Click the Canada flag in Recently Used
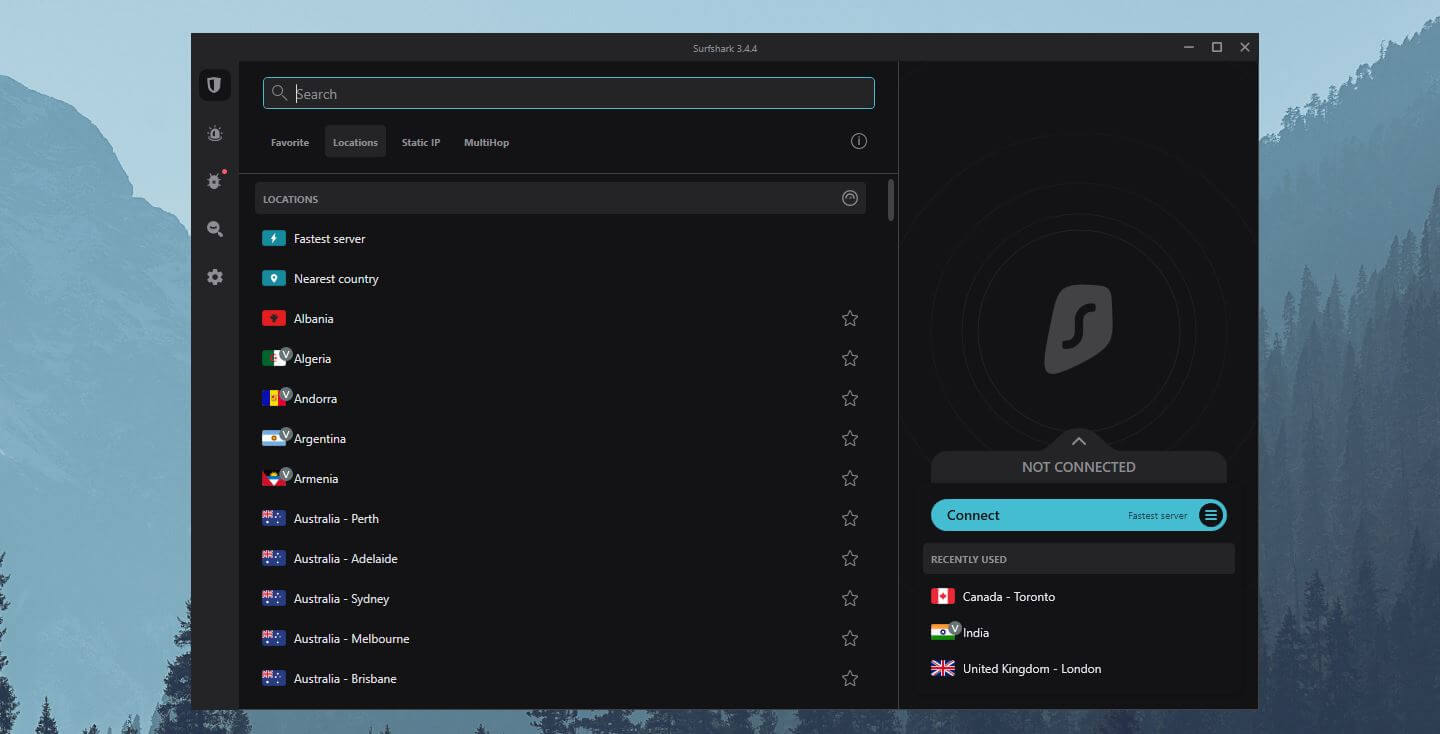The width and height of the screenshot is (1440, 734). pos(942,596)
